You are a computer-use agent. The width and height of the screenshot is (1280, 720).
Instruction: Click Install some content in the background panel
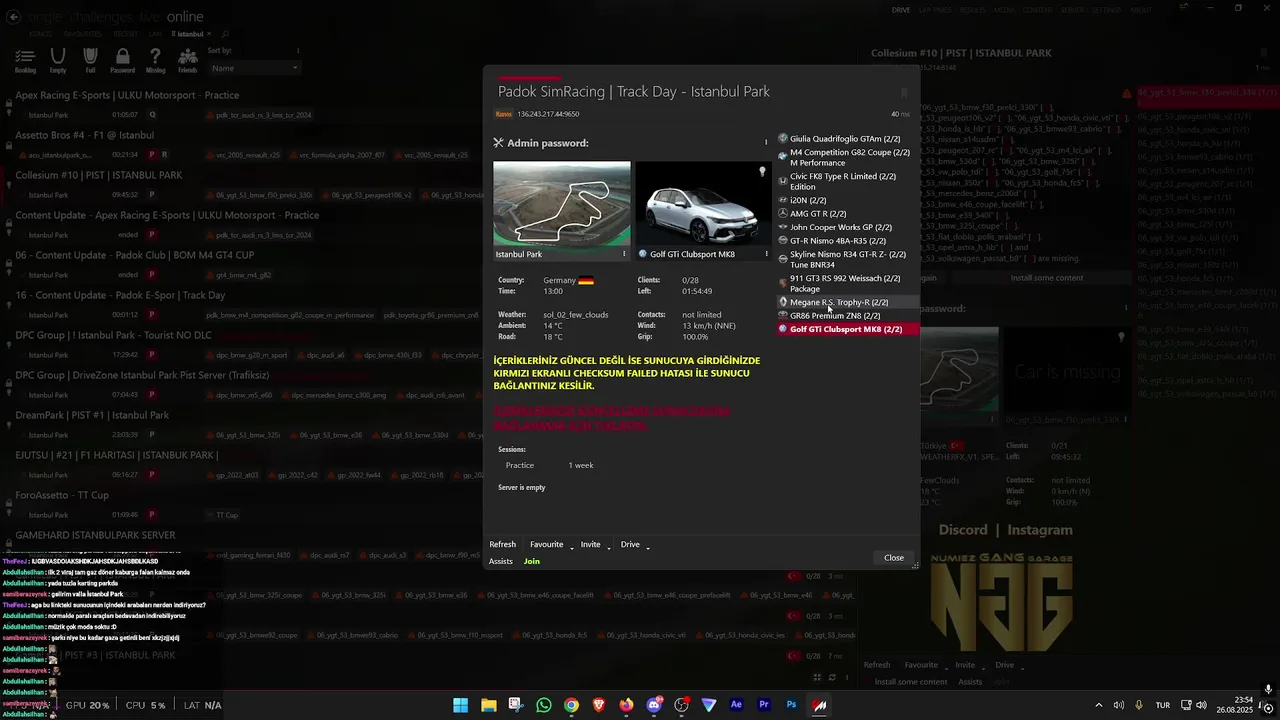1047,278
